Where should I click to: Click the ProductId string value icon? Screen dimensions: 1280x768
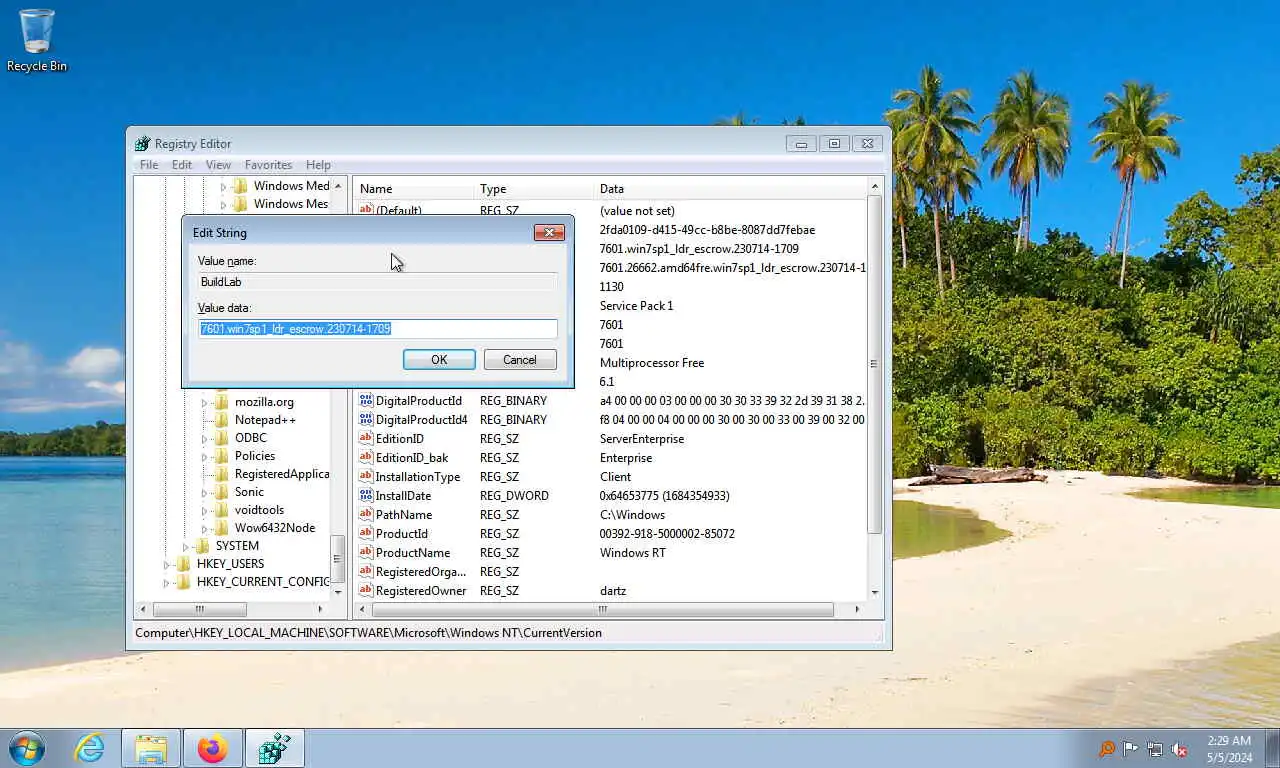pos(366,533)
